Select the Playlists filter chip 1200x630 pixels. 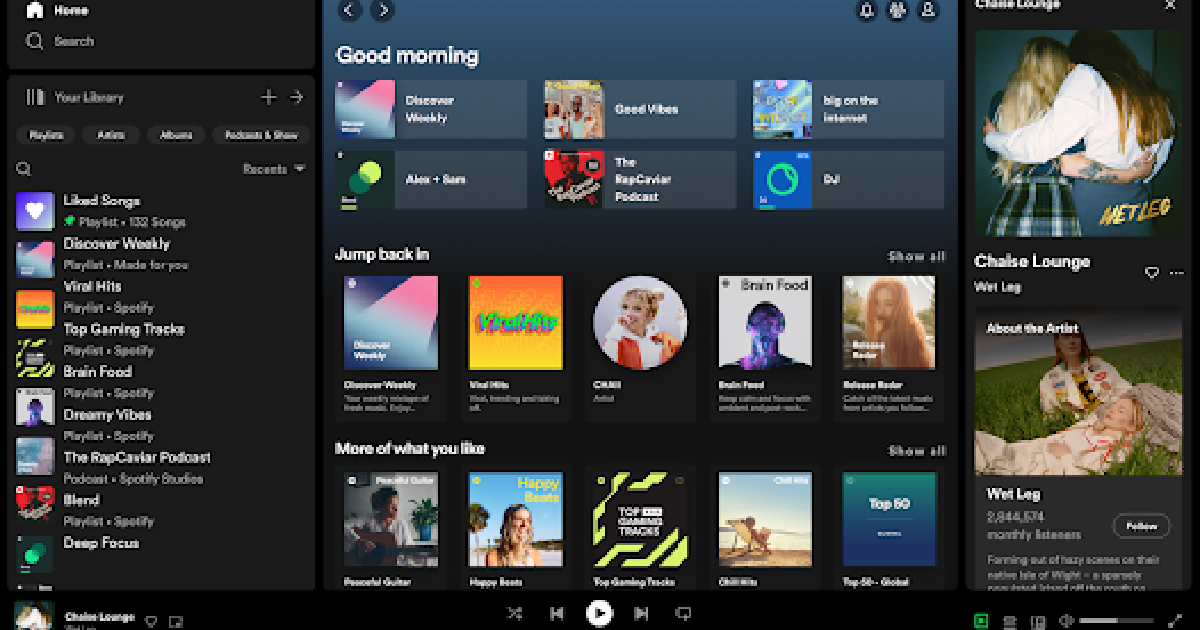tap(46, 135)
